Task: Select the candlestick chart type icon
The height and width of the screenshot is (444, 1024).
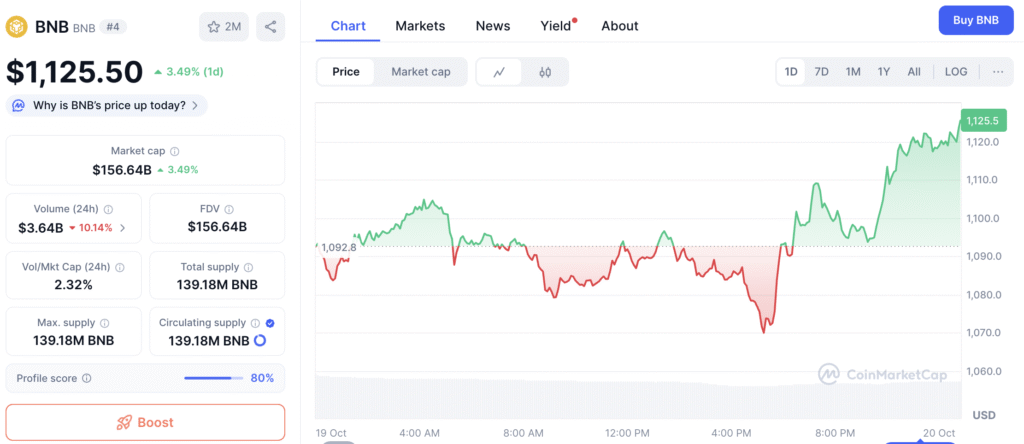Action: tap(545, 72)
